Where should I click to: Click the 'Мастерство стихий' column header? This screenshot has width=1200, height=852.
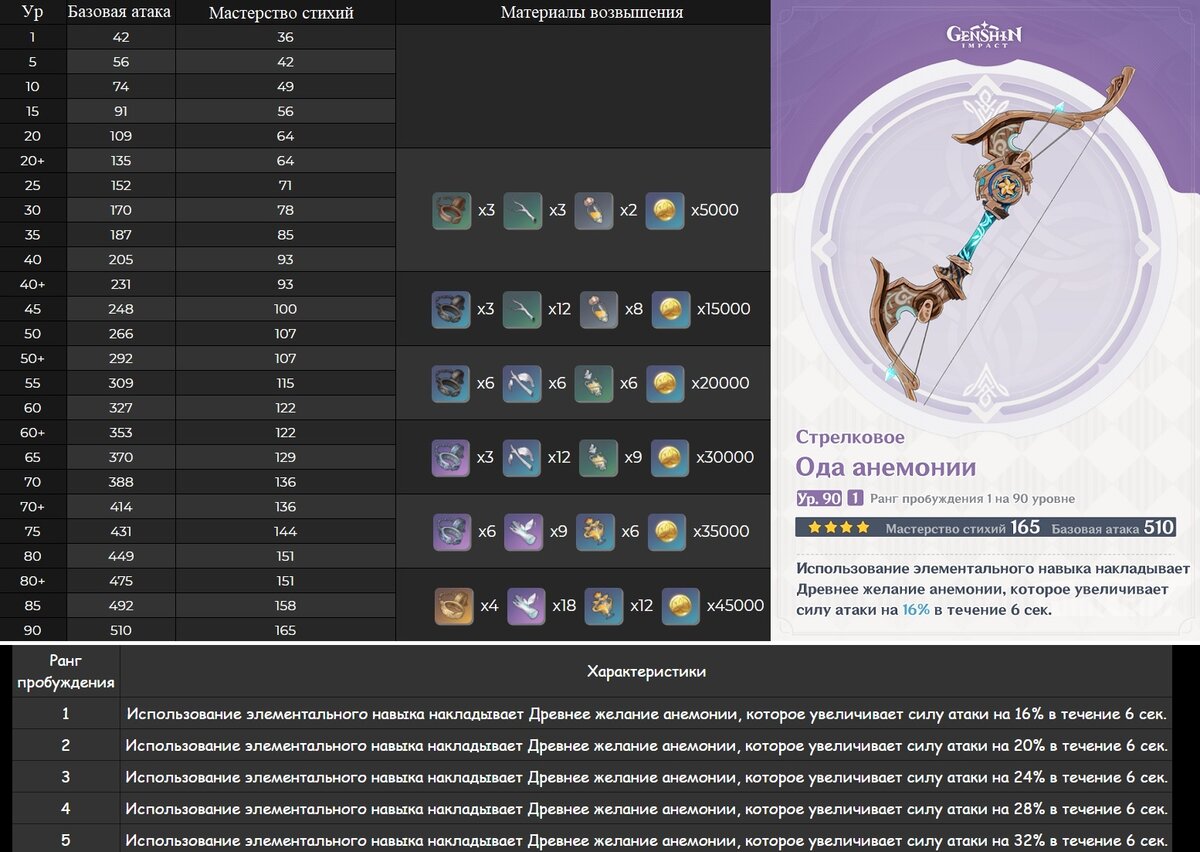click(x=281, y=12)
